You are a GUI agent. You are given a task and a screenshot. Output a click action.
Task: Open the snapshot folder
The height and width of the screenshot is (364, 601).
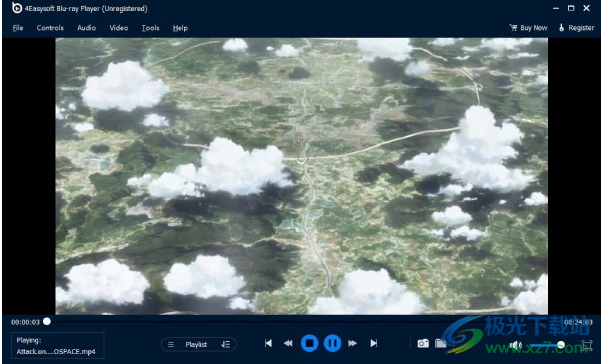coord(441,343)
